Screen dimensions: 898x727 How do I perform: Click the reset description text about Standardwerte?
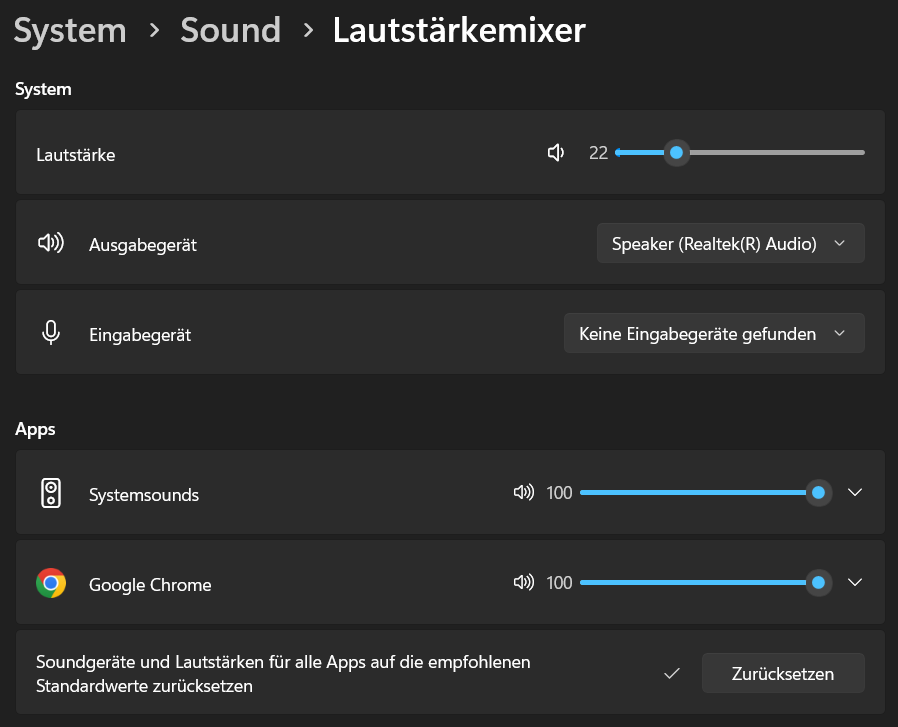tap(283, 674)
